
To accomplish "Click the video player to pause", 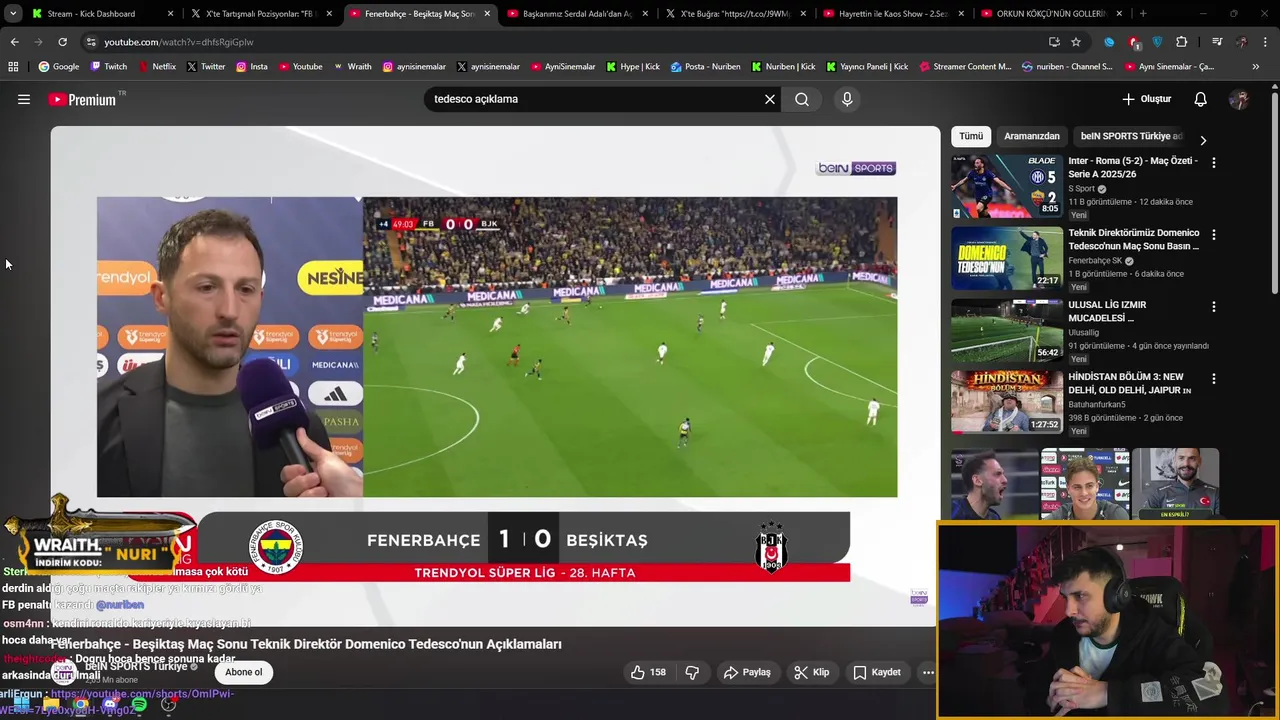I will click(x=496, y=375).
